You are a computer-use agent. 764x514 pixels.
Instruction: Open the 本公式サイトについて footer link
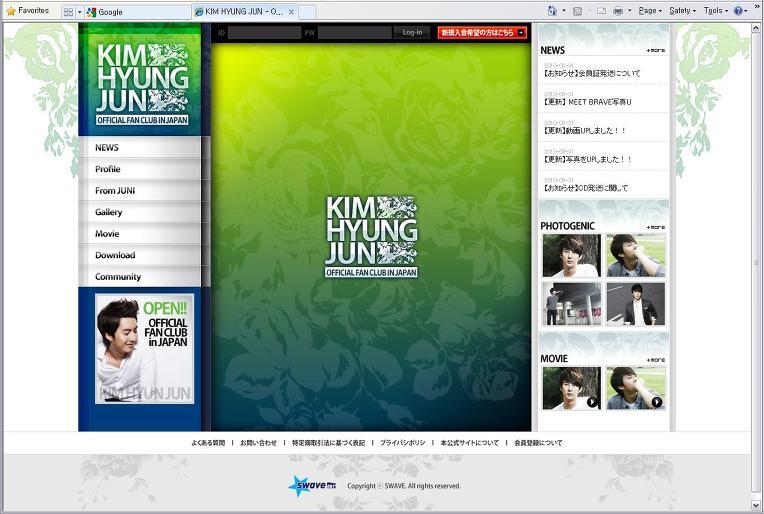pos(470,443)
